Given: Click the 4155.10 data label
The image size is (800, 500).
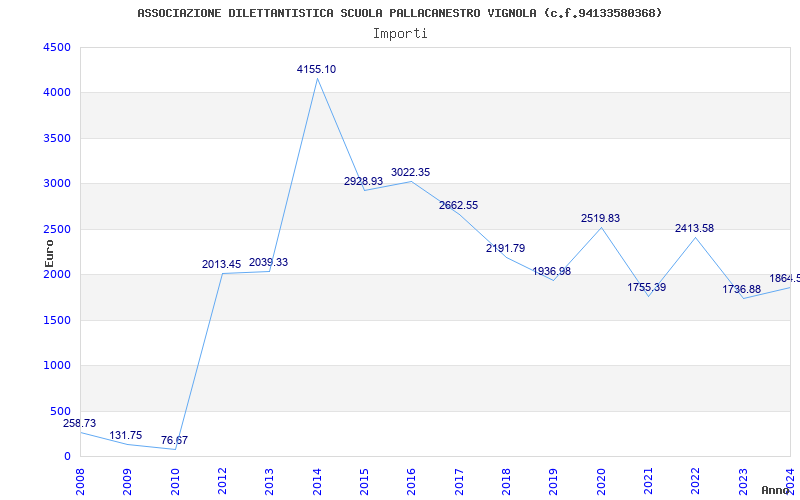Looking at the screenshot, I should tap(316, 69).
